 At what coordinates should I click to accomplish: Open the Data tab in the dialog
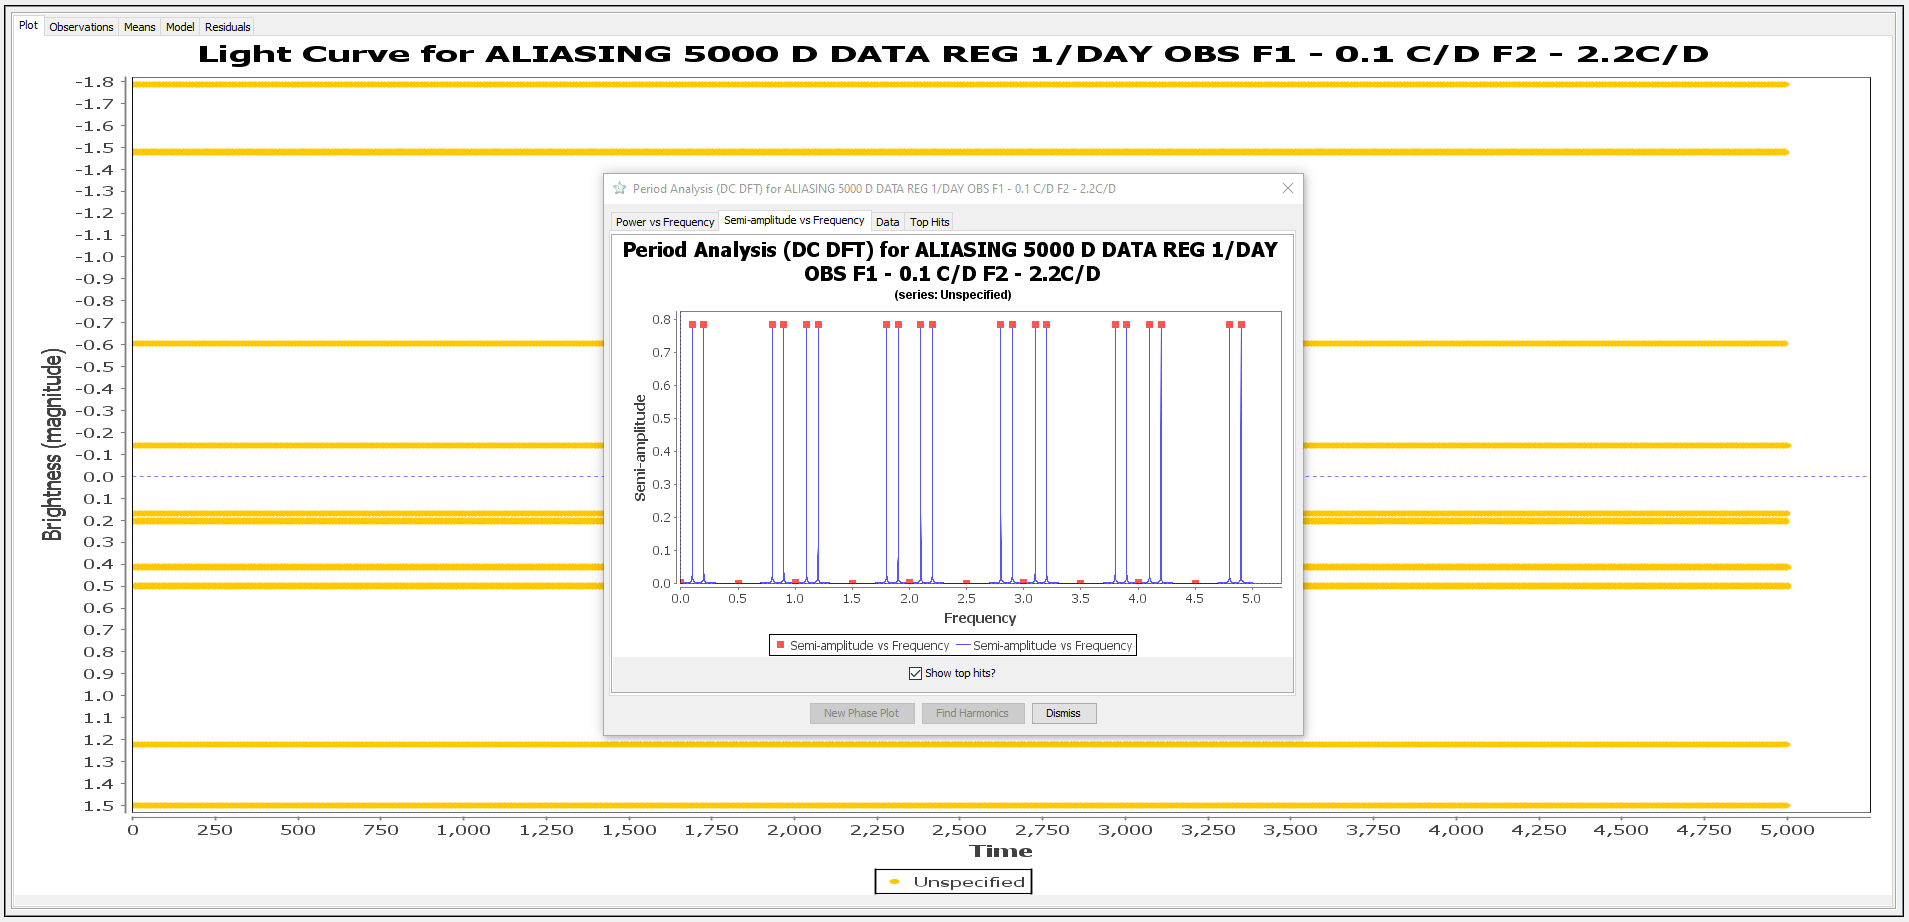(x=887, y=222)
